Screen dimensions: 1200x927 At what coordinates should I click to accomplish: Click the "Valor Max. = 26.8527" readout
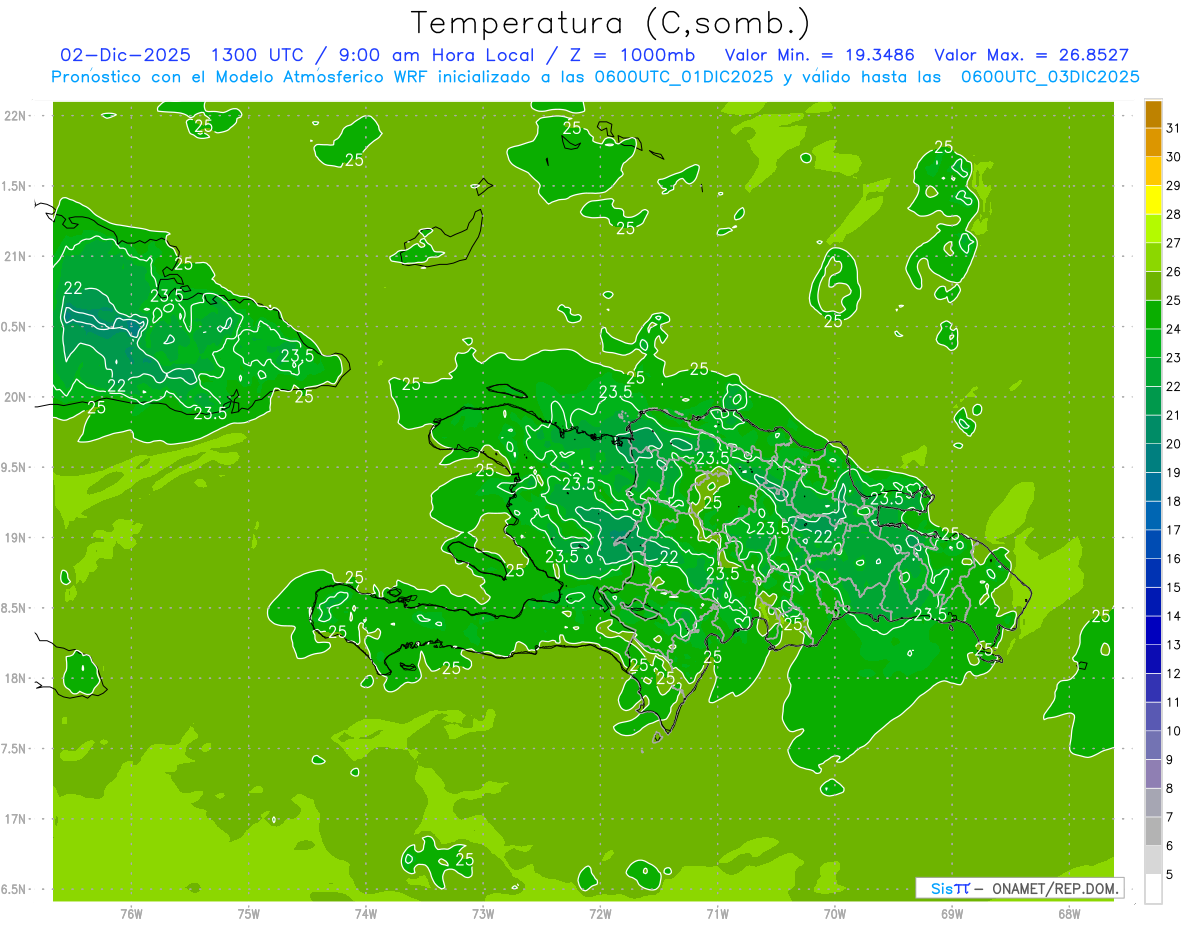coord(1031,56)
